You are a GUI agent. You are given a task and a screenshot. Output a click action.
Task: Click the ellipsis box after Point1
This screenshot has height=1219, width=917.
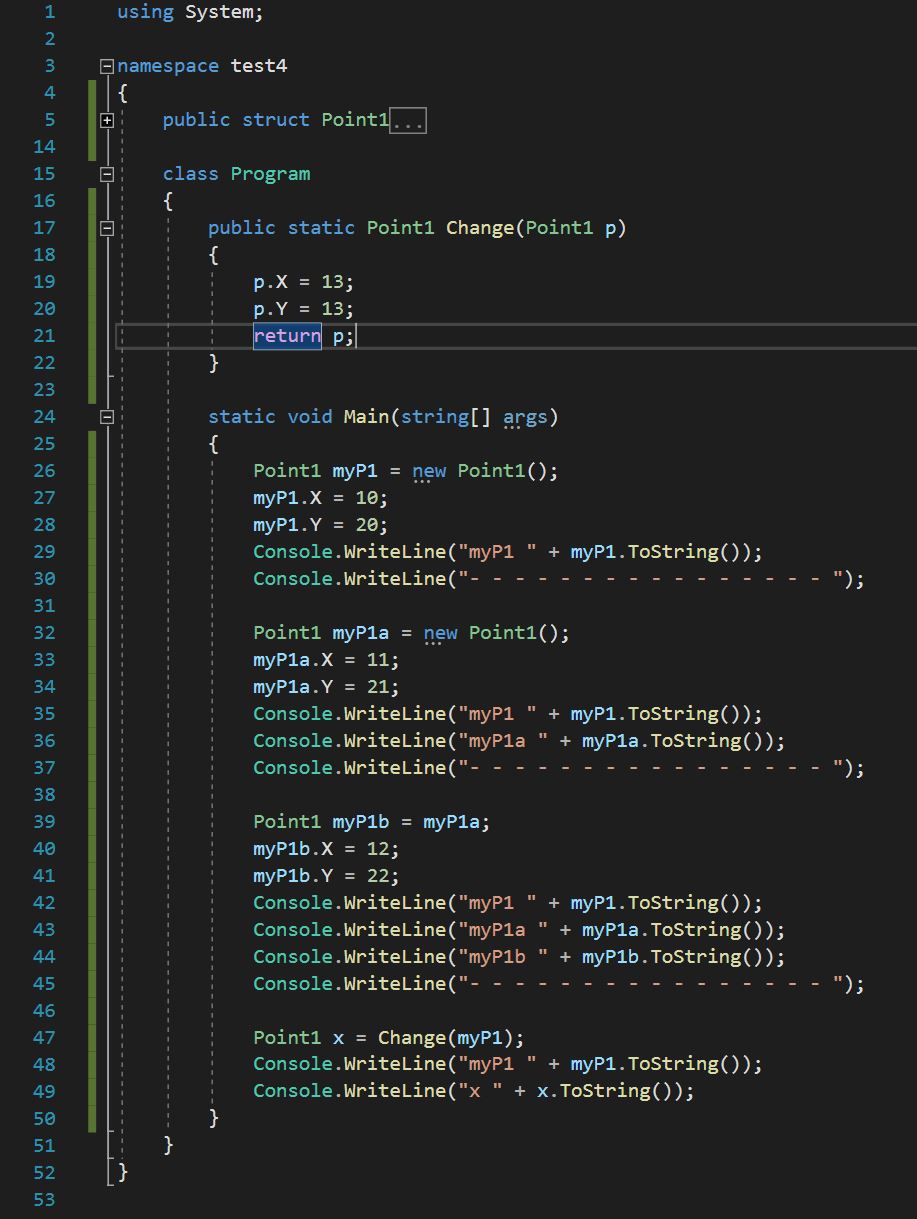coord(409,119)
